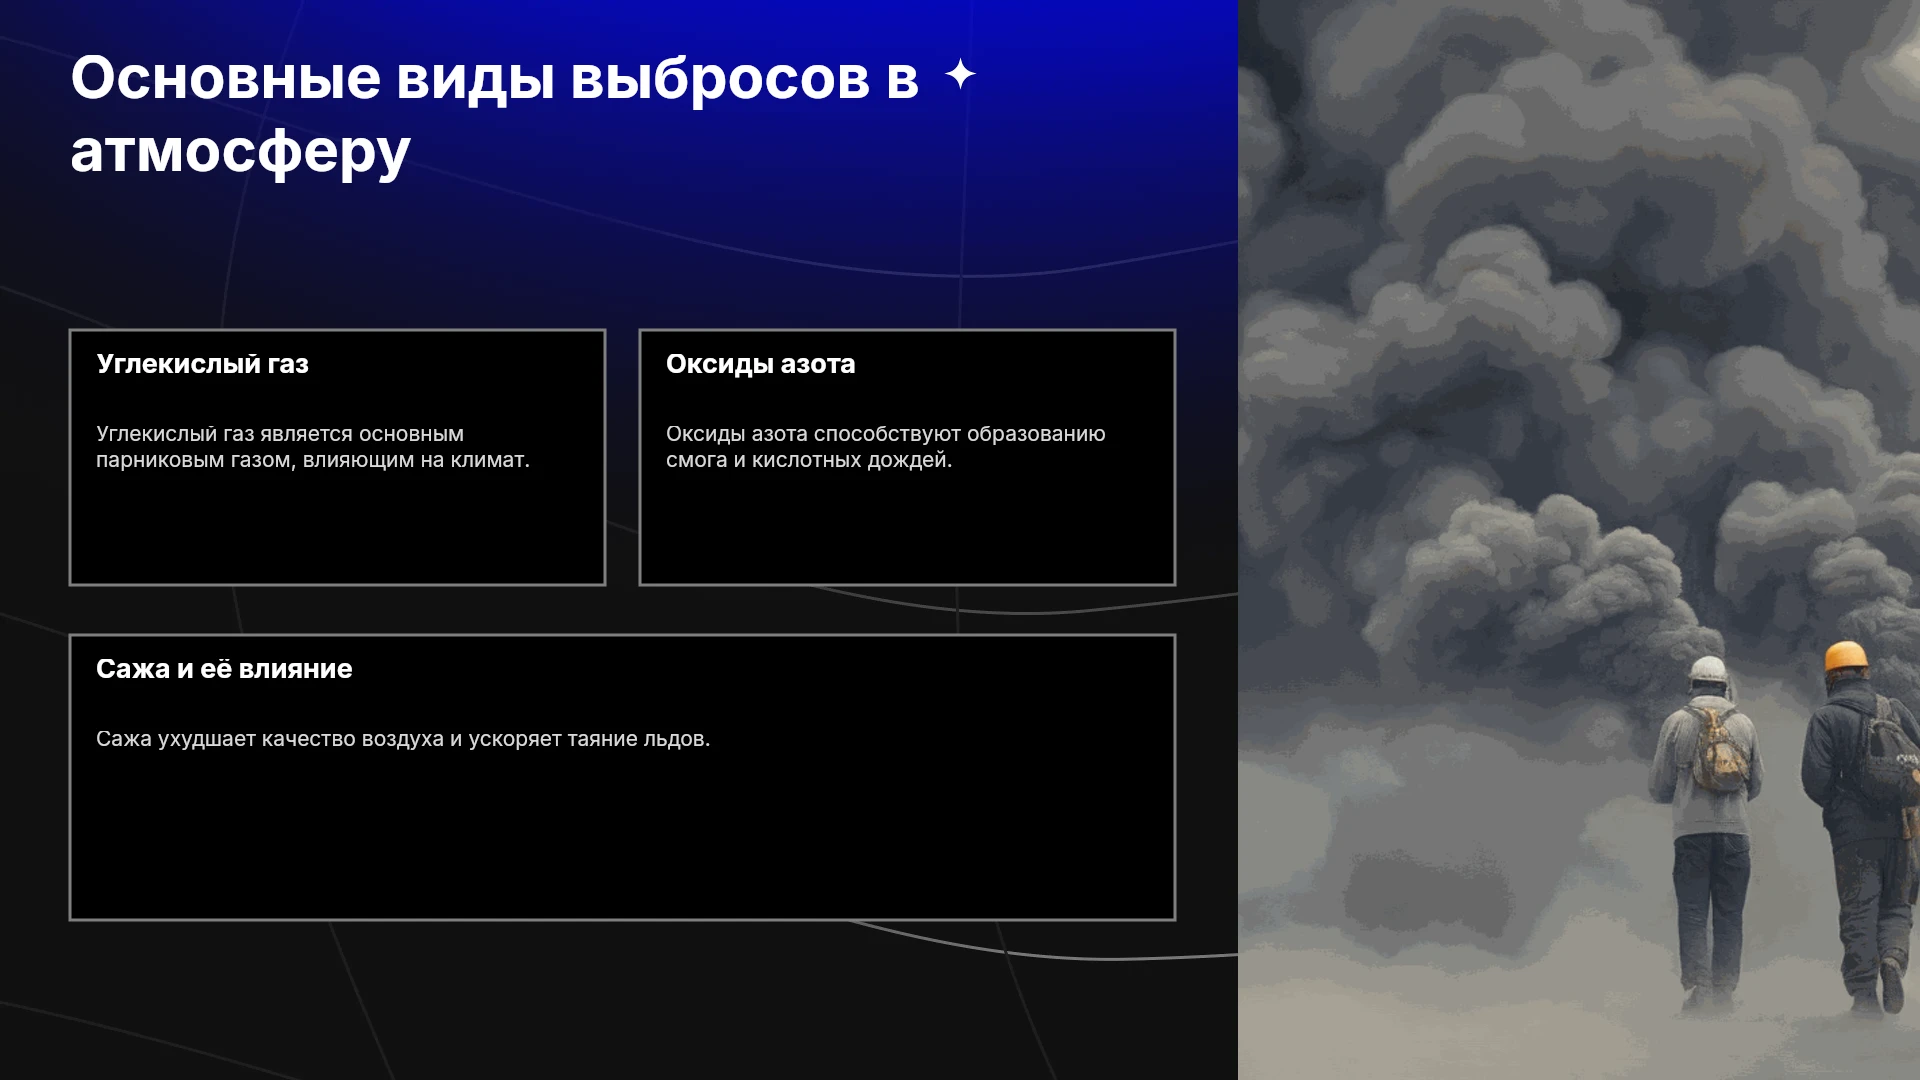Click the word "атмосферу" in the title
Image resolution: width=1920 pixels, height=1080 pixels.
click(x=241, y=152)
